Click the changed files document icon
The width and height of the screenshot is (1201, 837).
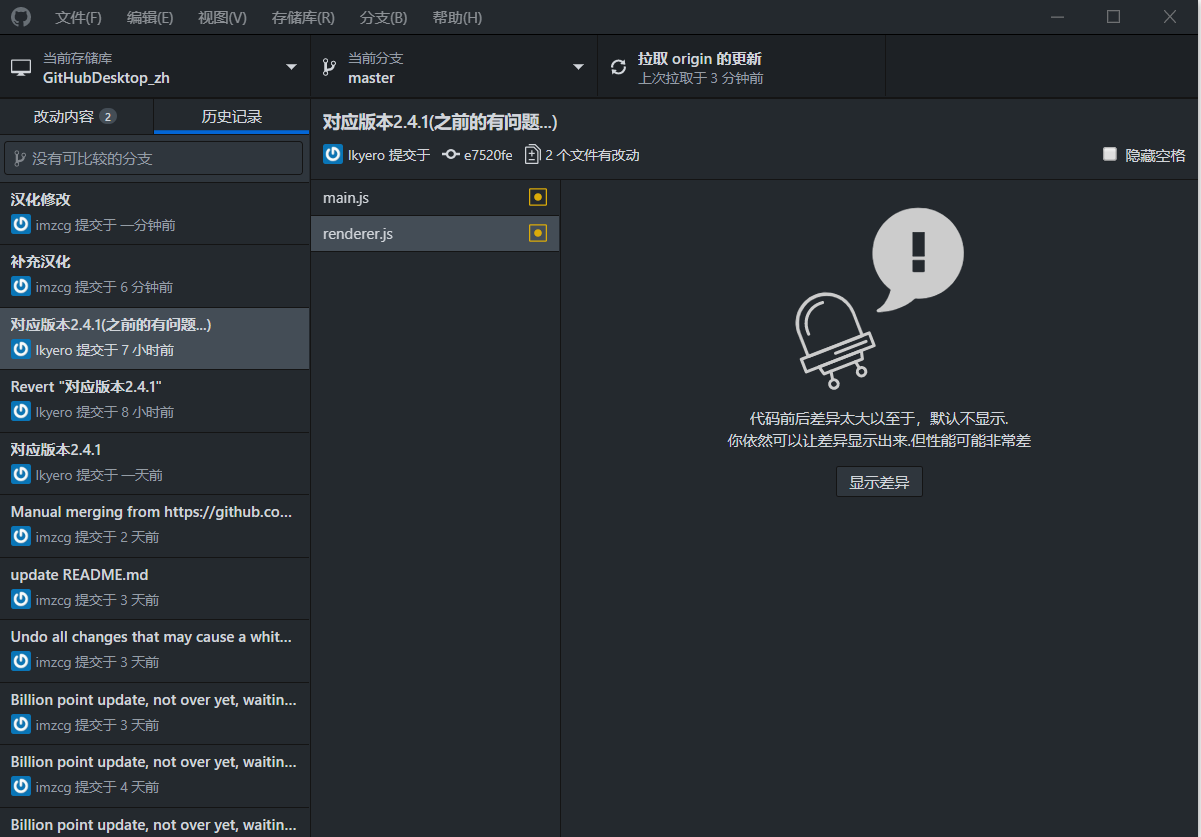tap(532, 155)
